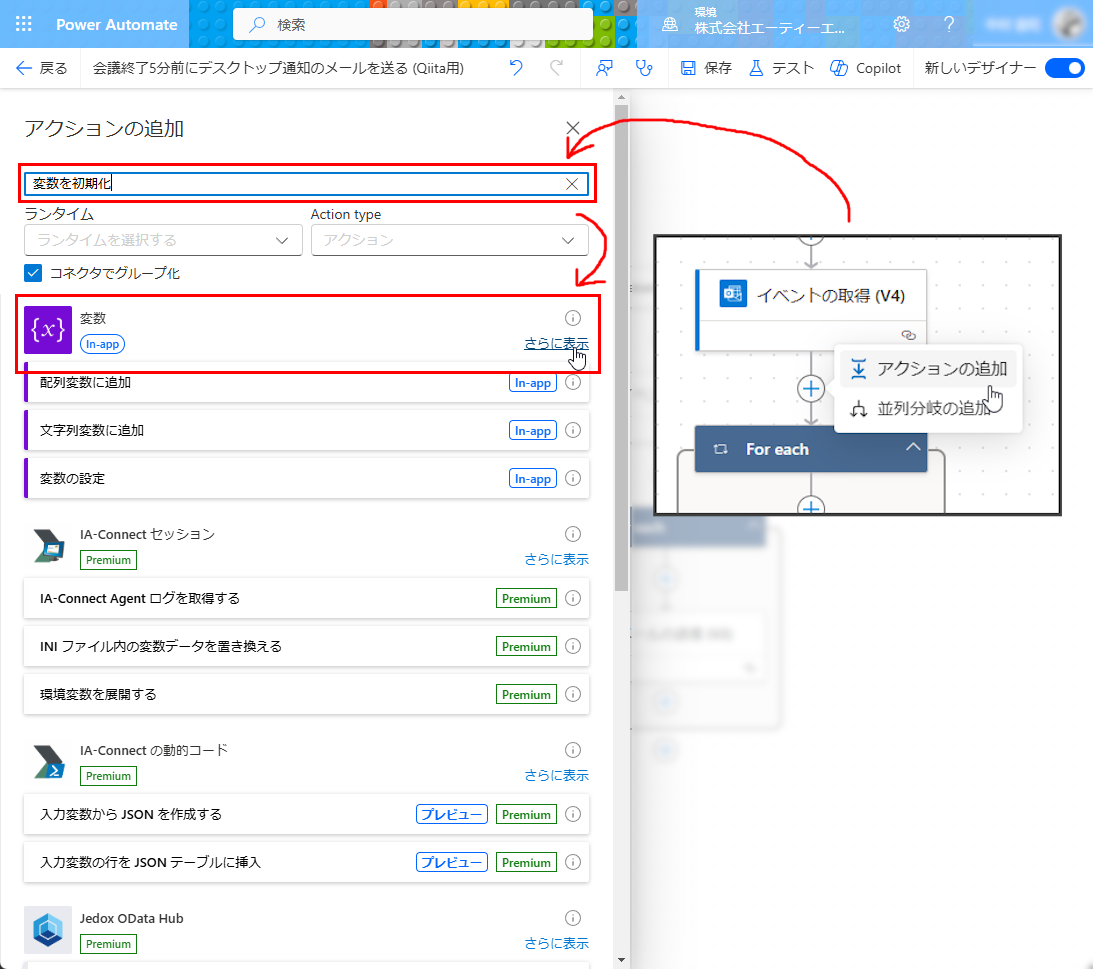Click the action search field
This screenshot has height=969, width=1093.
tap(307, 184)
